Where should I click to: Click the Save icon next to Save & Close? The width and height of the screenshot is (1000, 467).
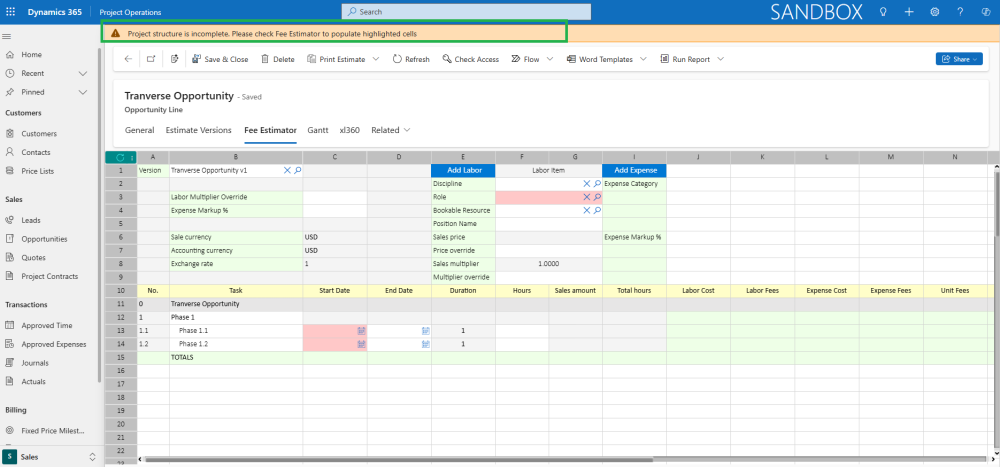click(175, 59)
